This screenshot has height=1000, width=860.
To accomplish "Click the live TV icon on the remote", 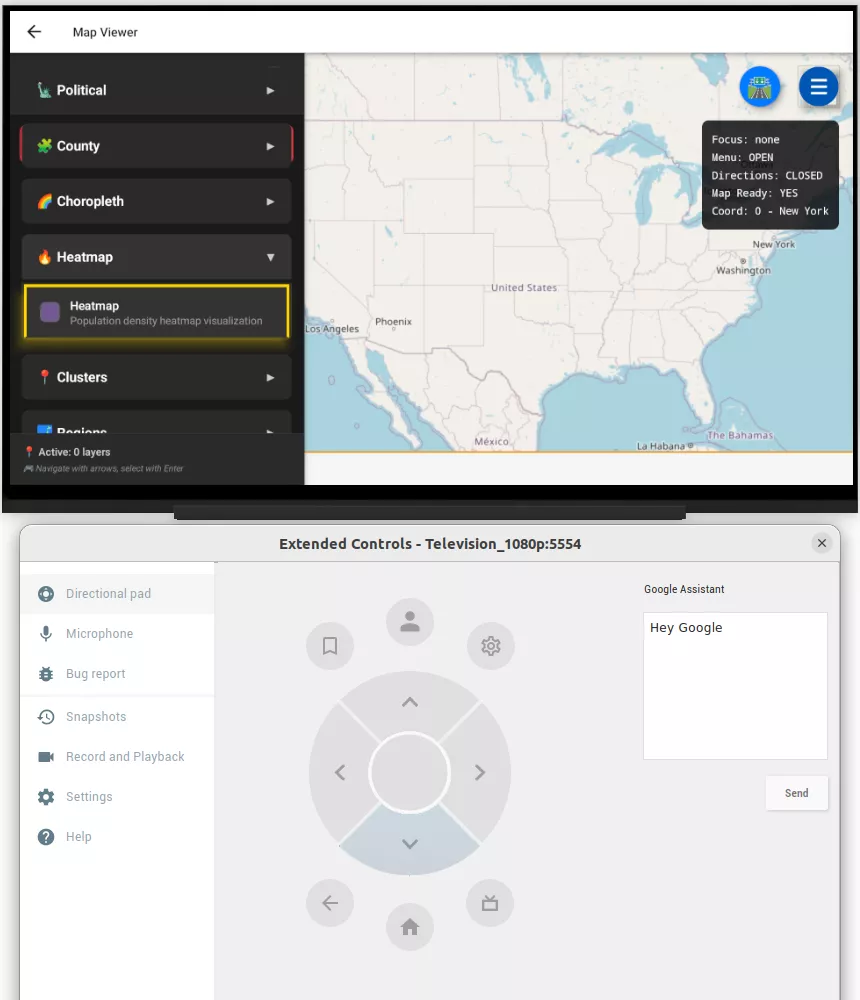I will [490, 902].
